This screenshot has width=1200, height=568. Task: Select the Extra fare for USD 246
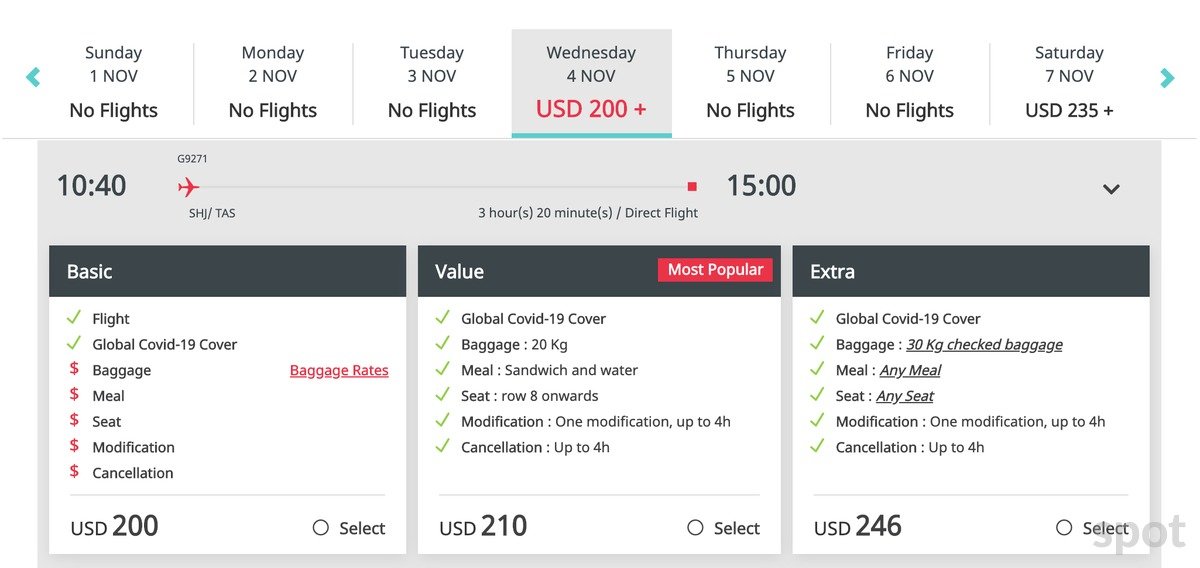coord(1065,528)
